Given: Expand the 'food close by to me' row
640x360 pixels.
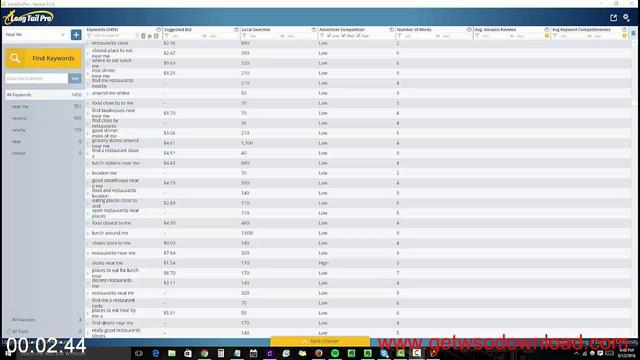Looking at the screenshot, I should (x=88, y=103).
